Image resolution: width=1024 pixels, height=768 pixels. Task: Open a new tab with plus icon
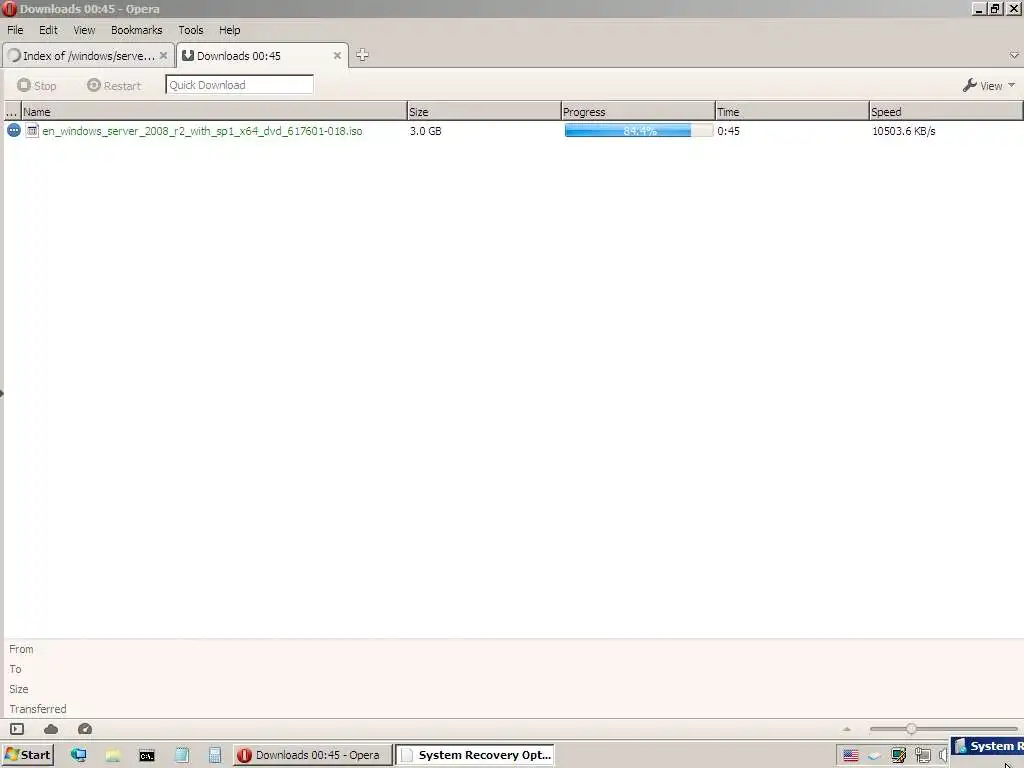click(x=362, y=56)
